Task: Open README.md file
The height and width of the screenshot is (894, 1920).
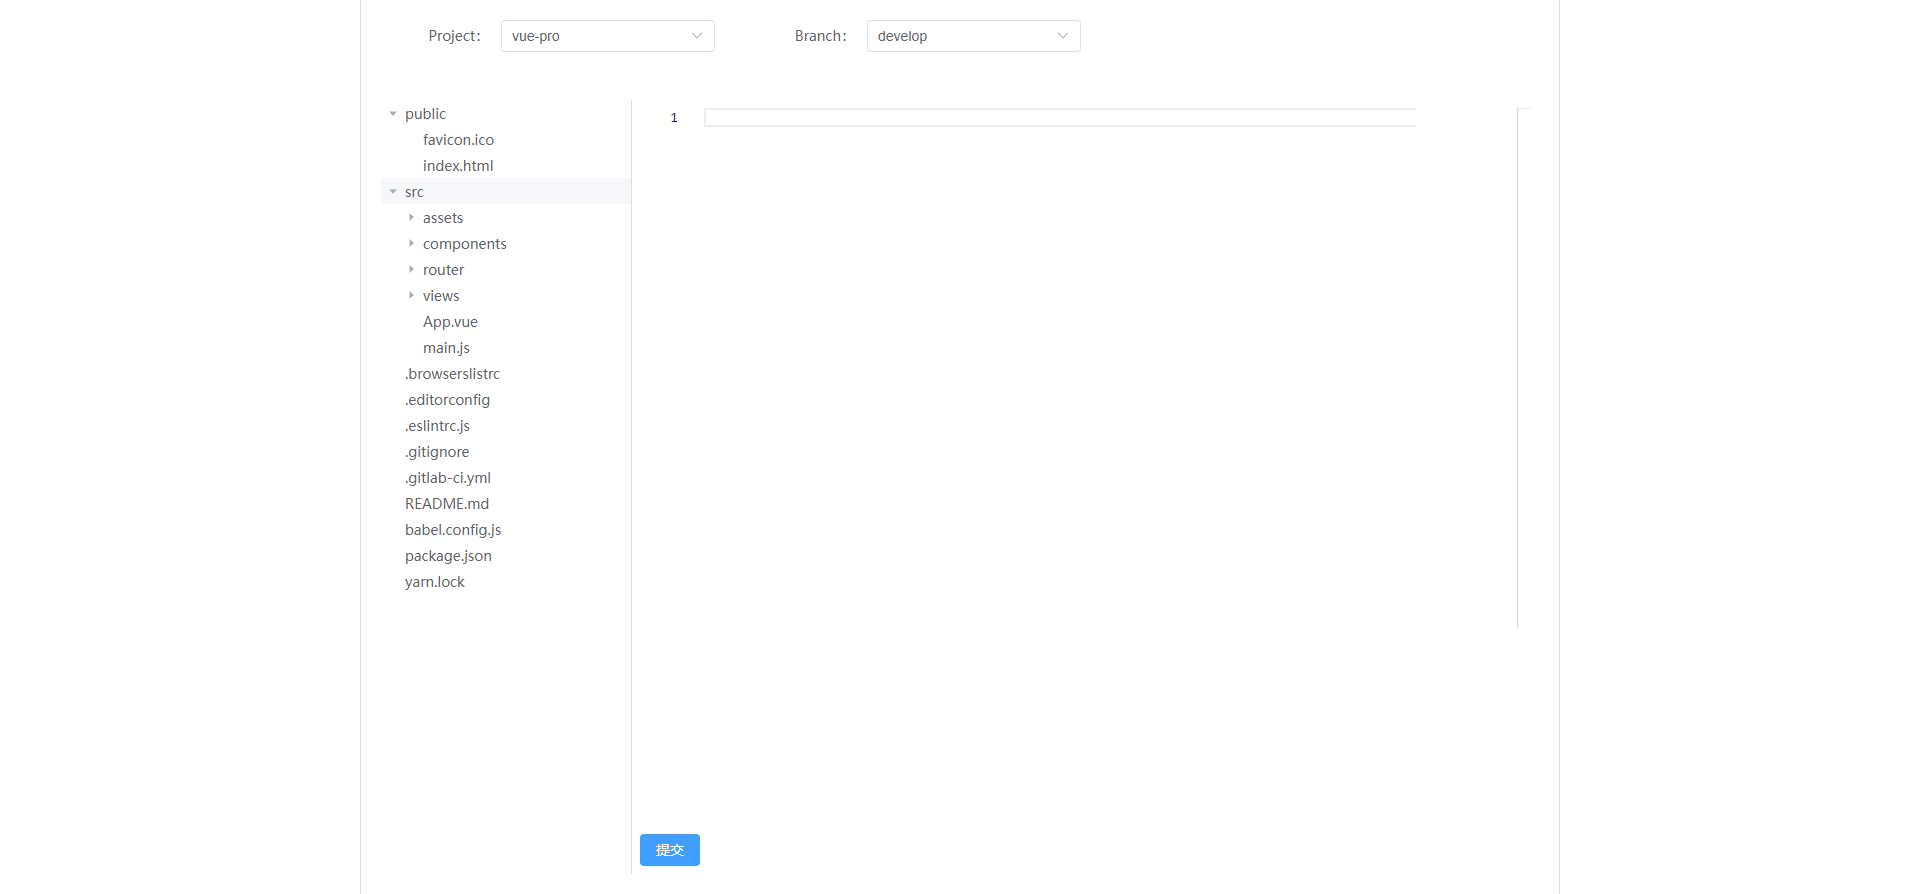Action: tap(447, 504)
